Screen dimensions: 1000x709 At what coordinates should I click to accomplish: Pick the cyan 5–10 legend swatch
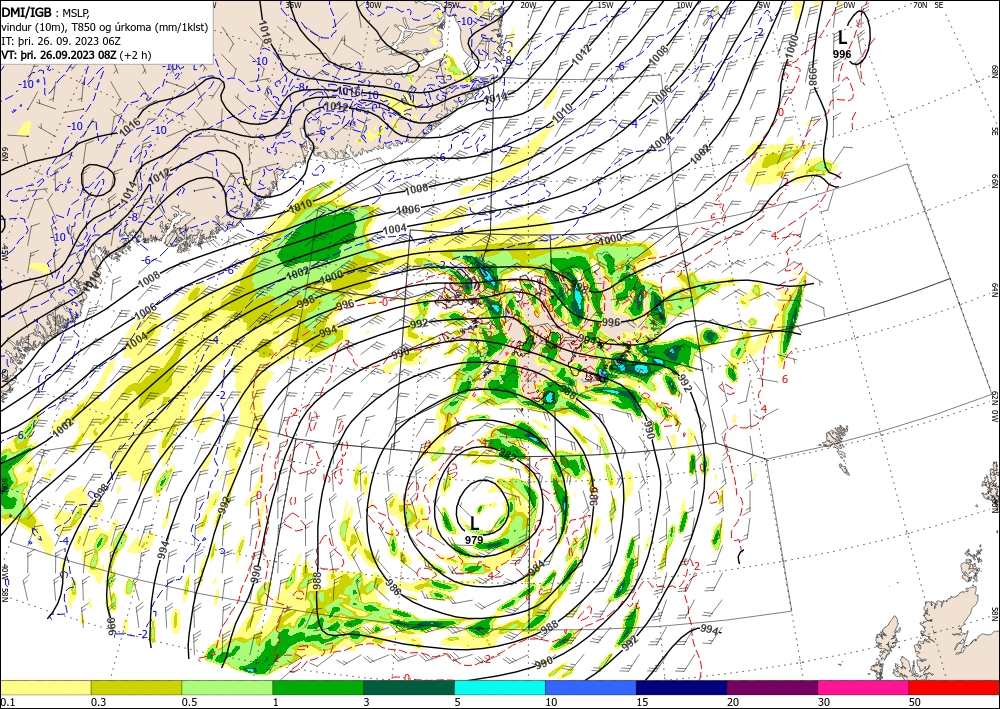pyautogui.click(x=500, y=687)
